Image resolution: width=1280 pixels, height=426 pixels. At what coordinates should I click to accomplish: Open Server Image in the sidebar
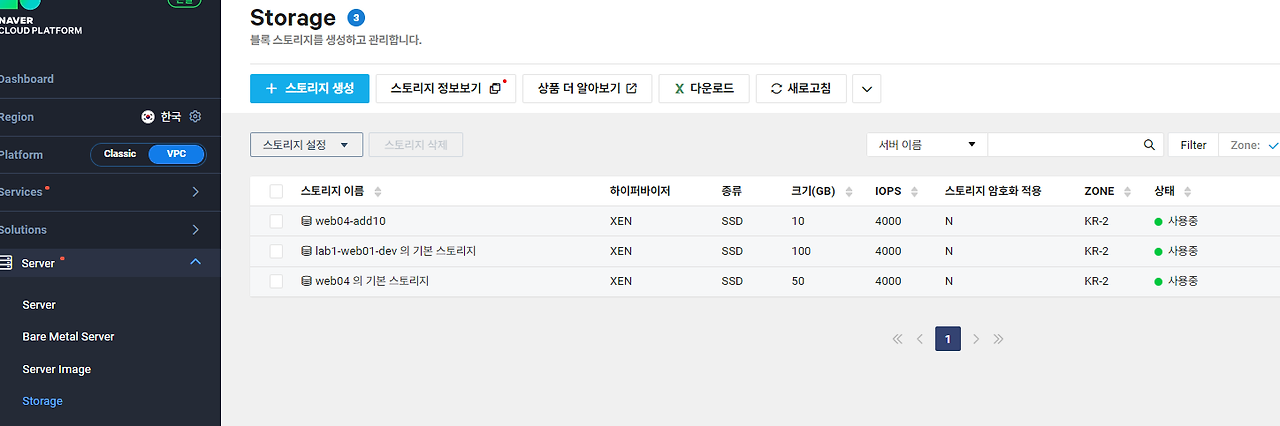[57, 369]
